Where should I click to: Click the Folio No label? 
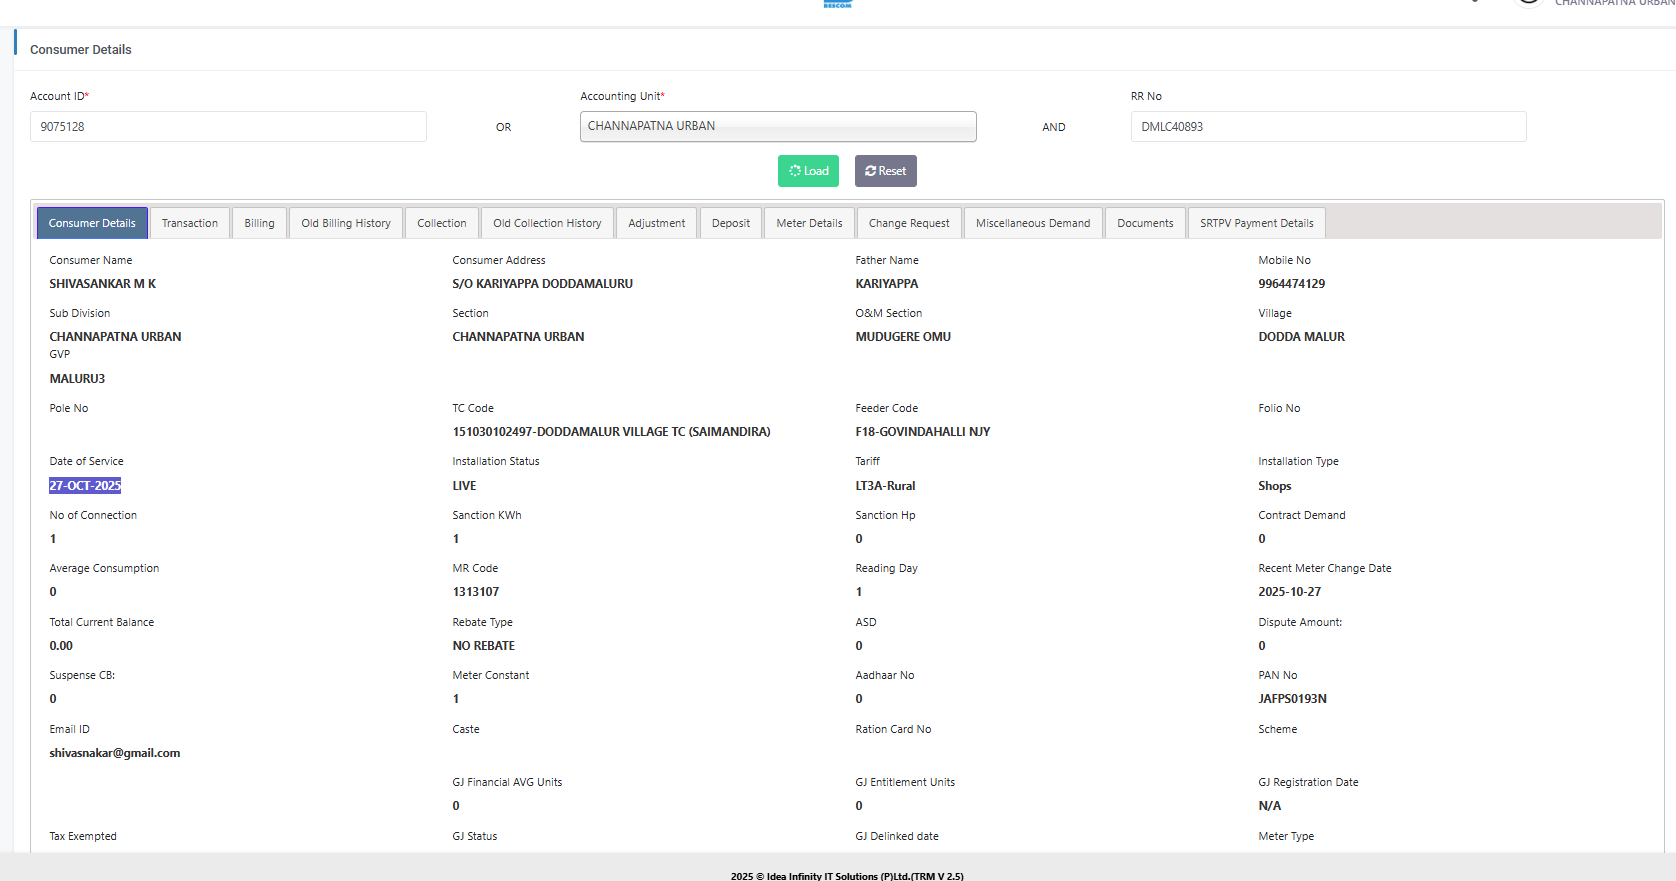click(x=1279, y=408)
